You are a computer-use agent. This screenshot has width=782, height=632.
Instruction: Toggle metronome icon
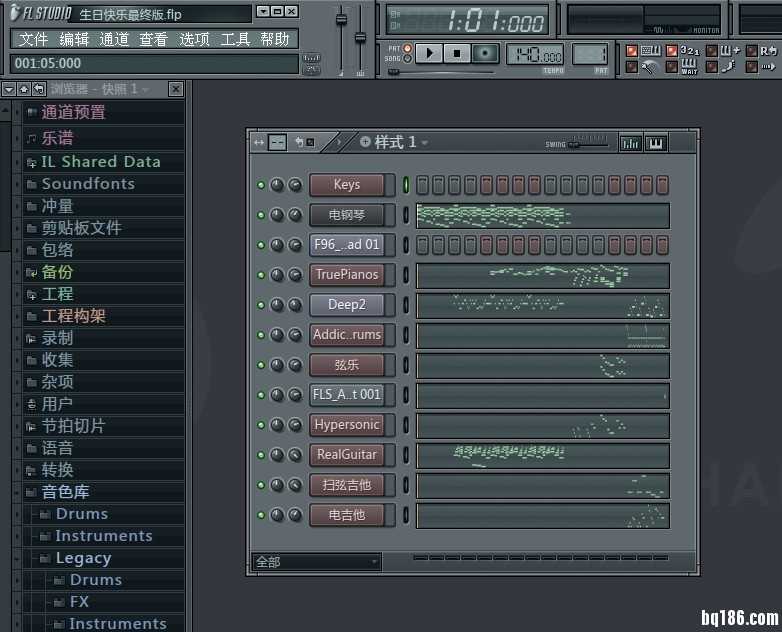pos(648,67)
